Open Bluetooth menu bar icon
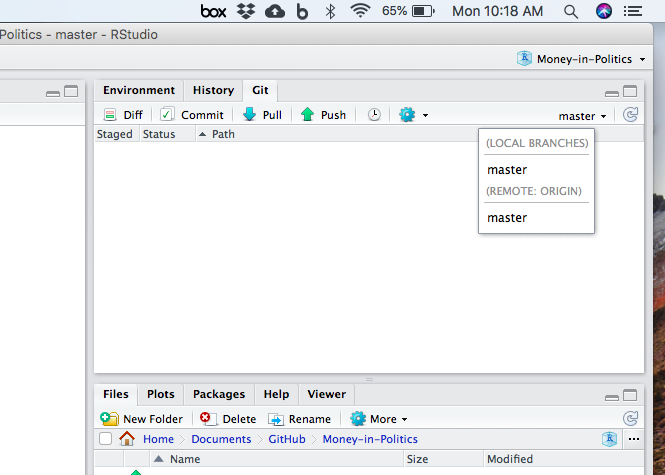The width and height of the screenshot is (665, 475). coord(330,11)
